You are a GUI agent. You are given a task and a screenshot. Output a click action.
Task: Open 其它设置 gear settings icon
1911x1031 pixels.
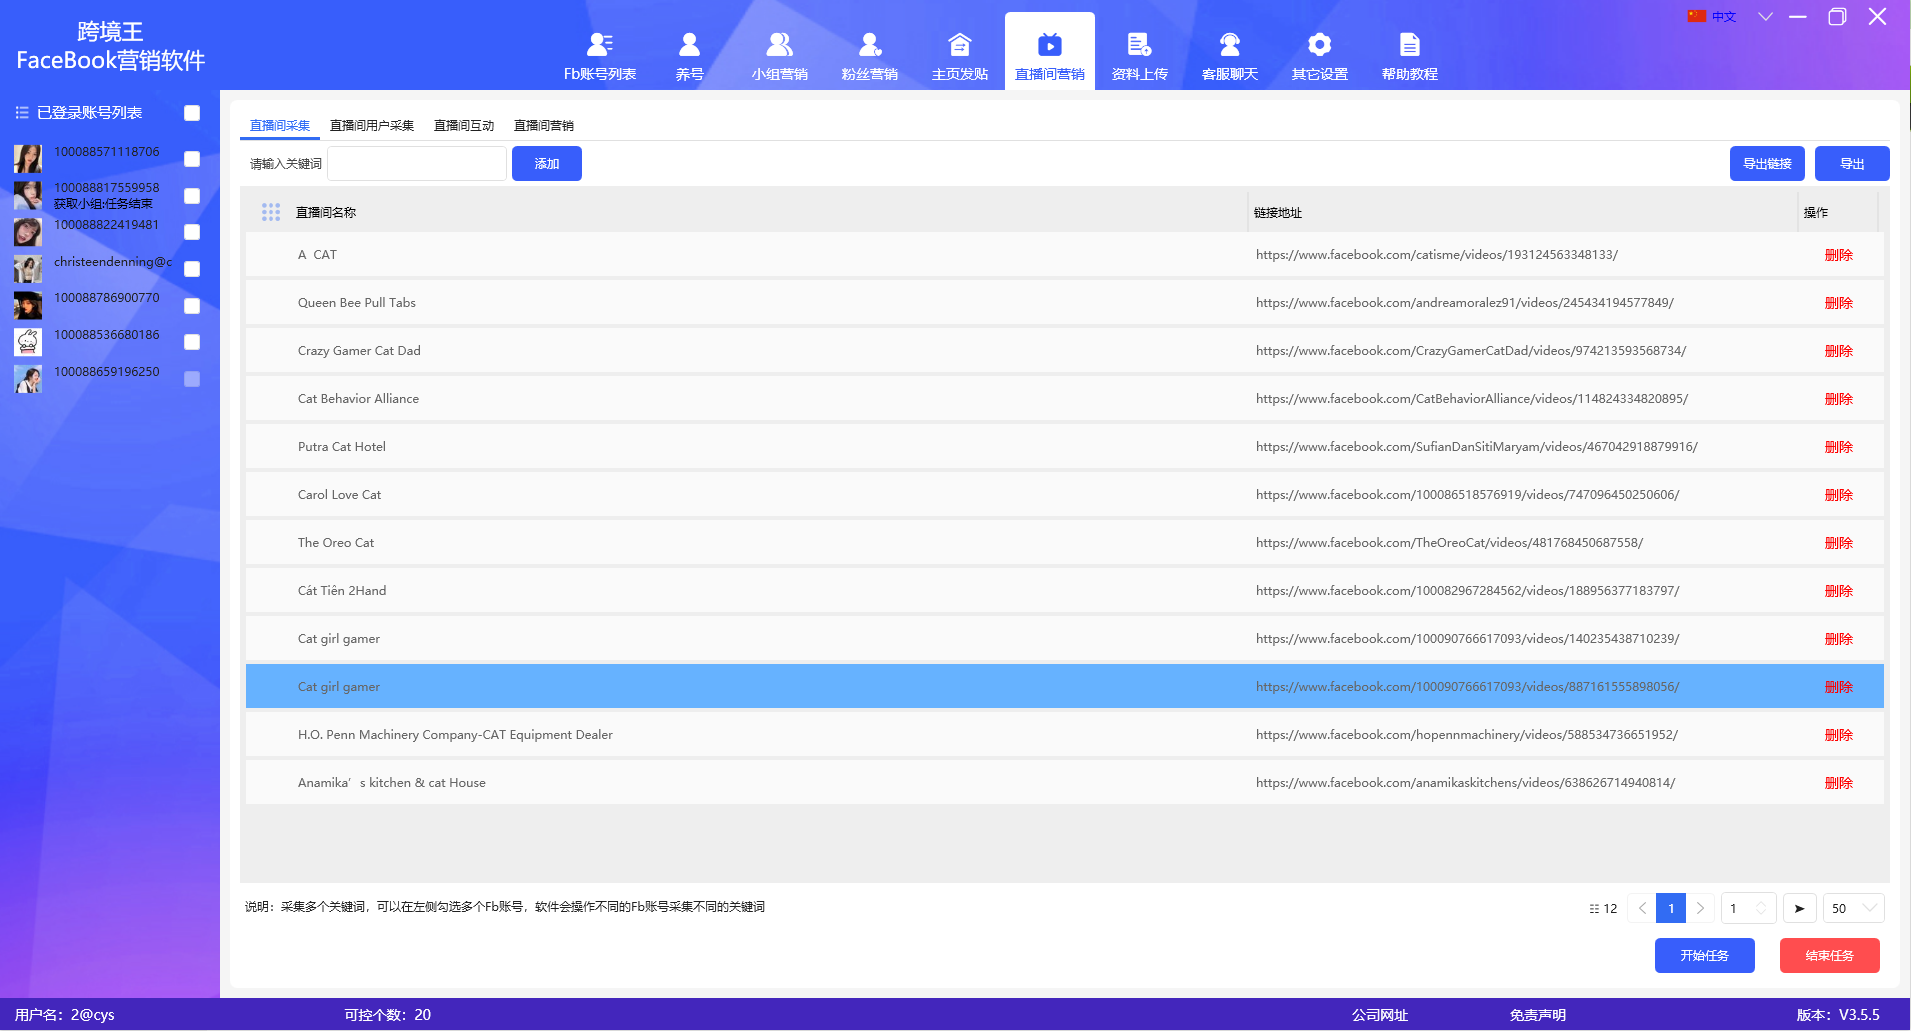tap(1319, 45)
